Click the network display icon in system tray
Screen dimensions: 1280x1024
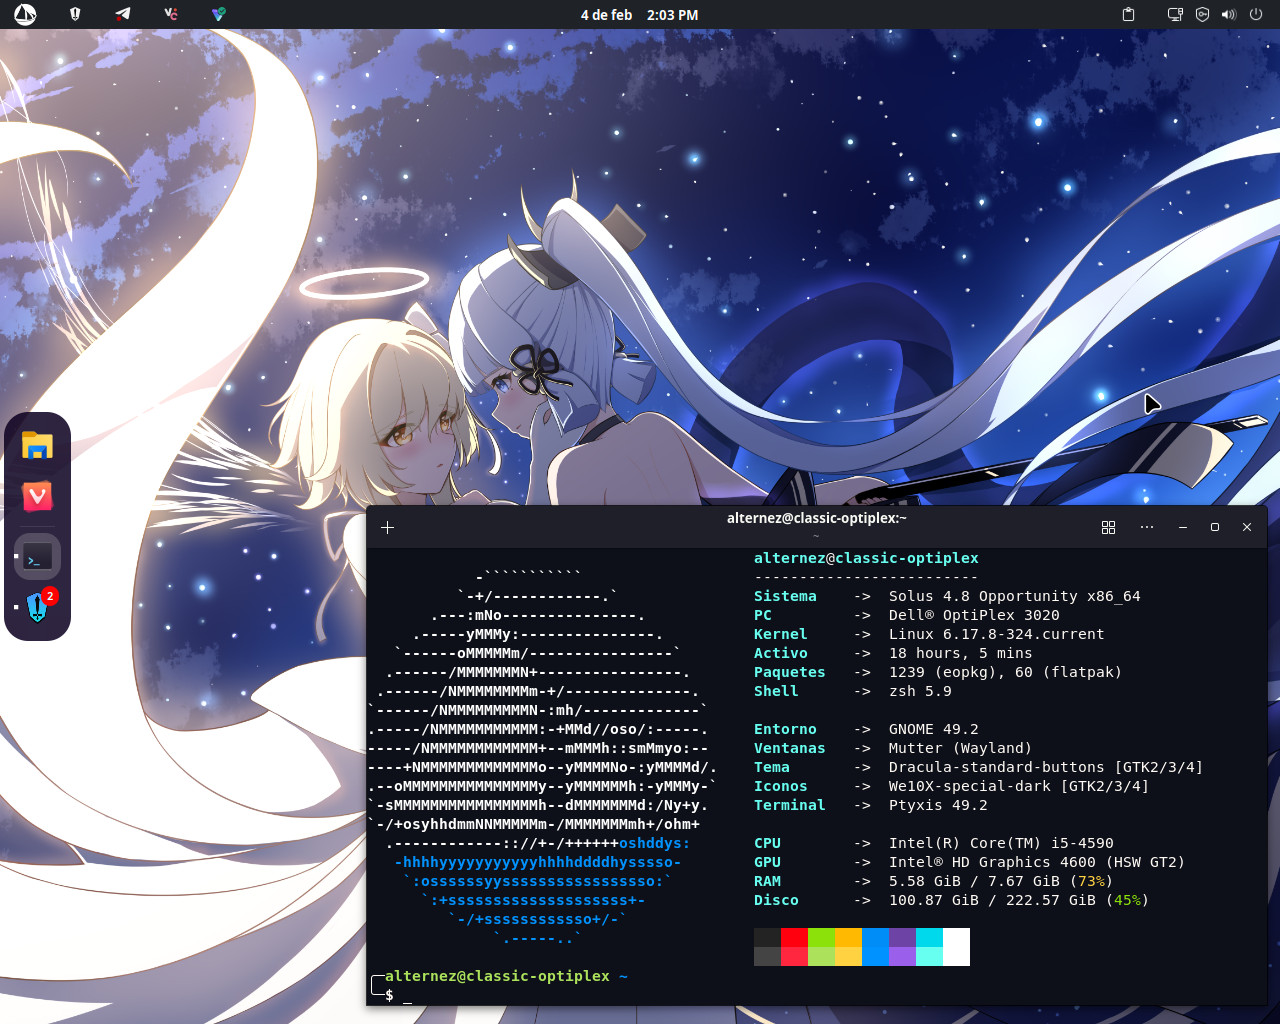(x=1175, y=14)
